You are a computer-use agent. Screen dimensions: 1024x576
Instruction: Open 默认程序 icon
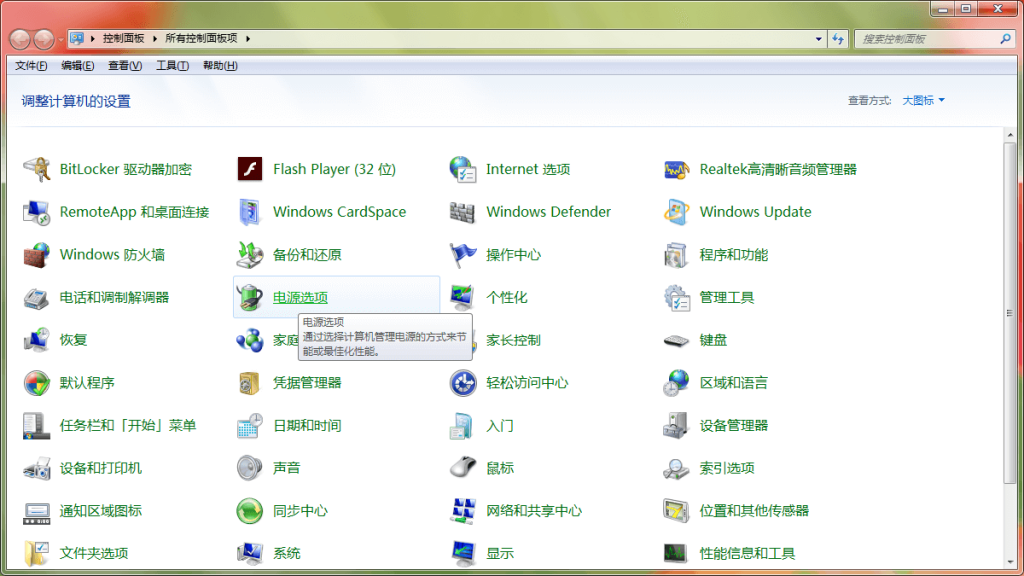37,383
